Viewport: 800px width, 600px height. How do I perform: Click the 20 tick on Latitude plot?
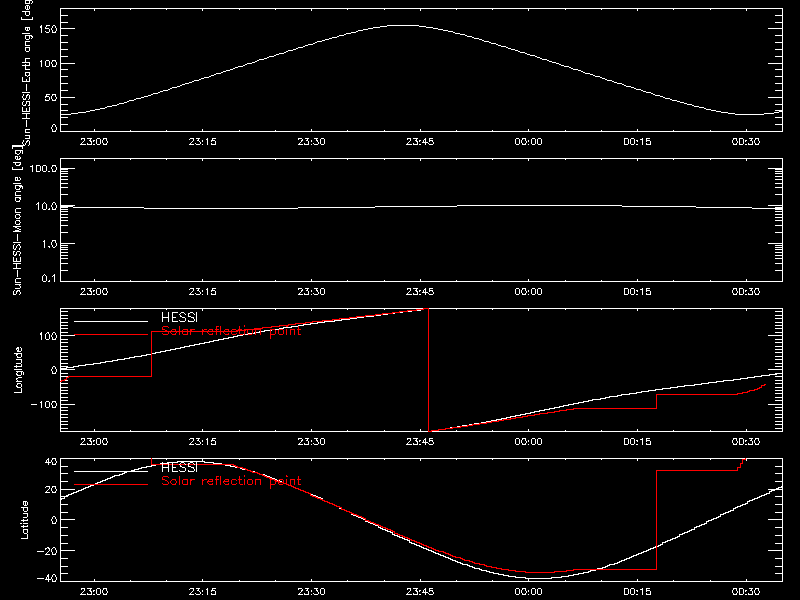click(x=51, y=490)
